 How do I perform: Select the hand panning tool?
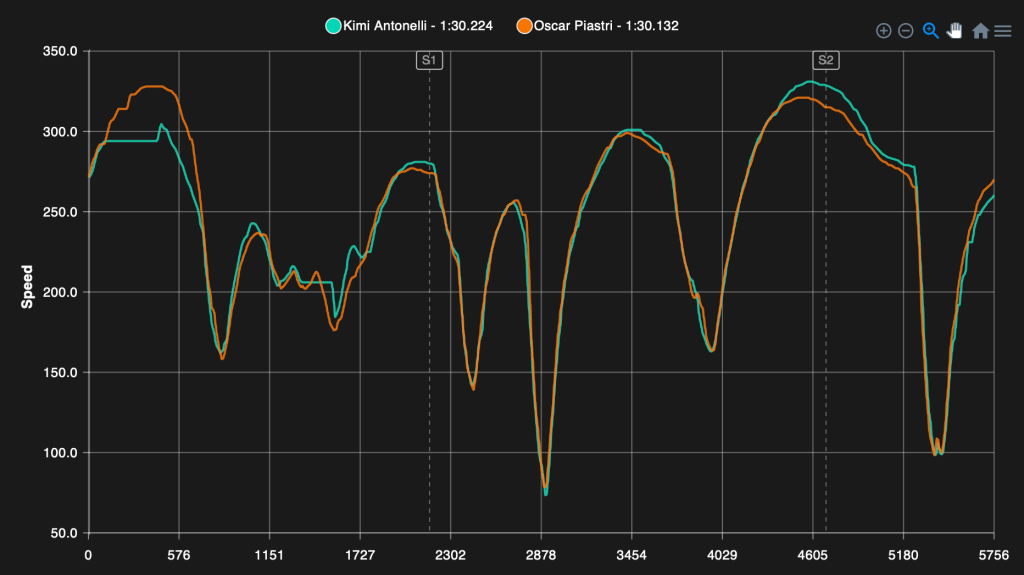point(955,31)
